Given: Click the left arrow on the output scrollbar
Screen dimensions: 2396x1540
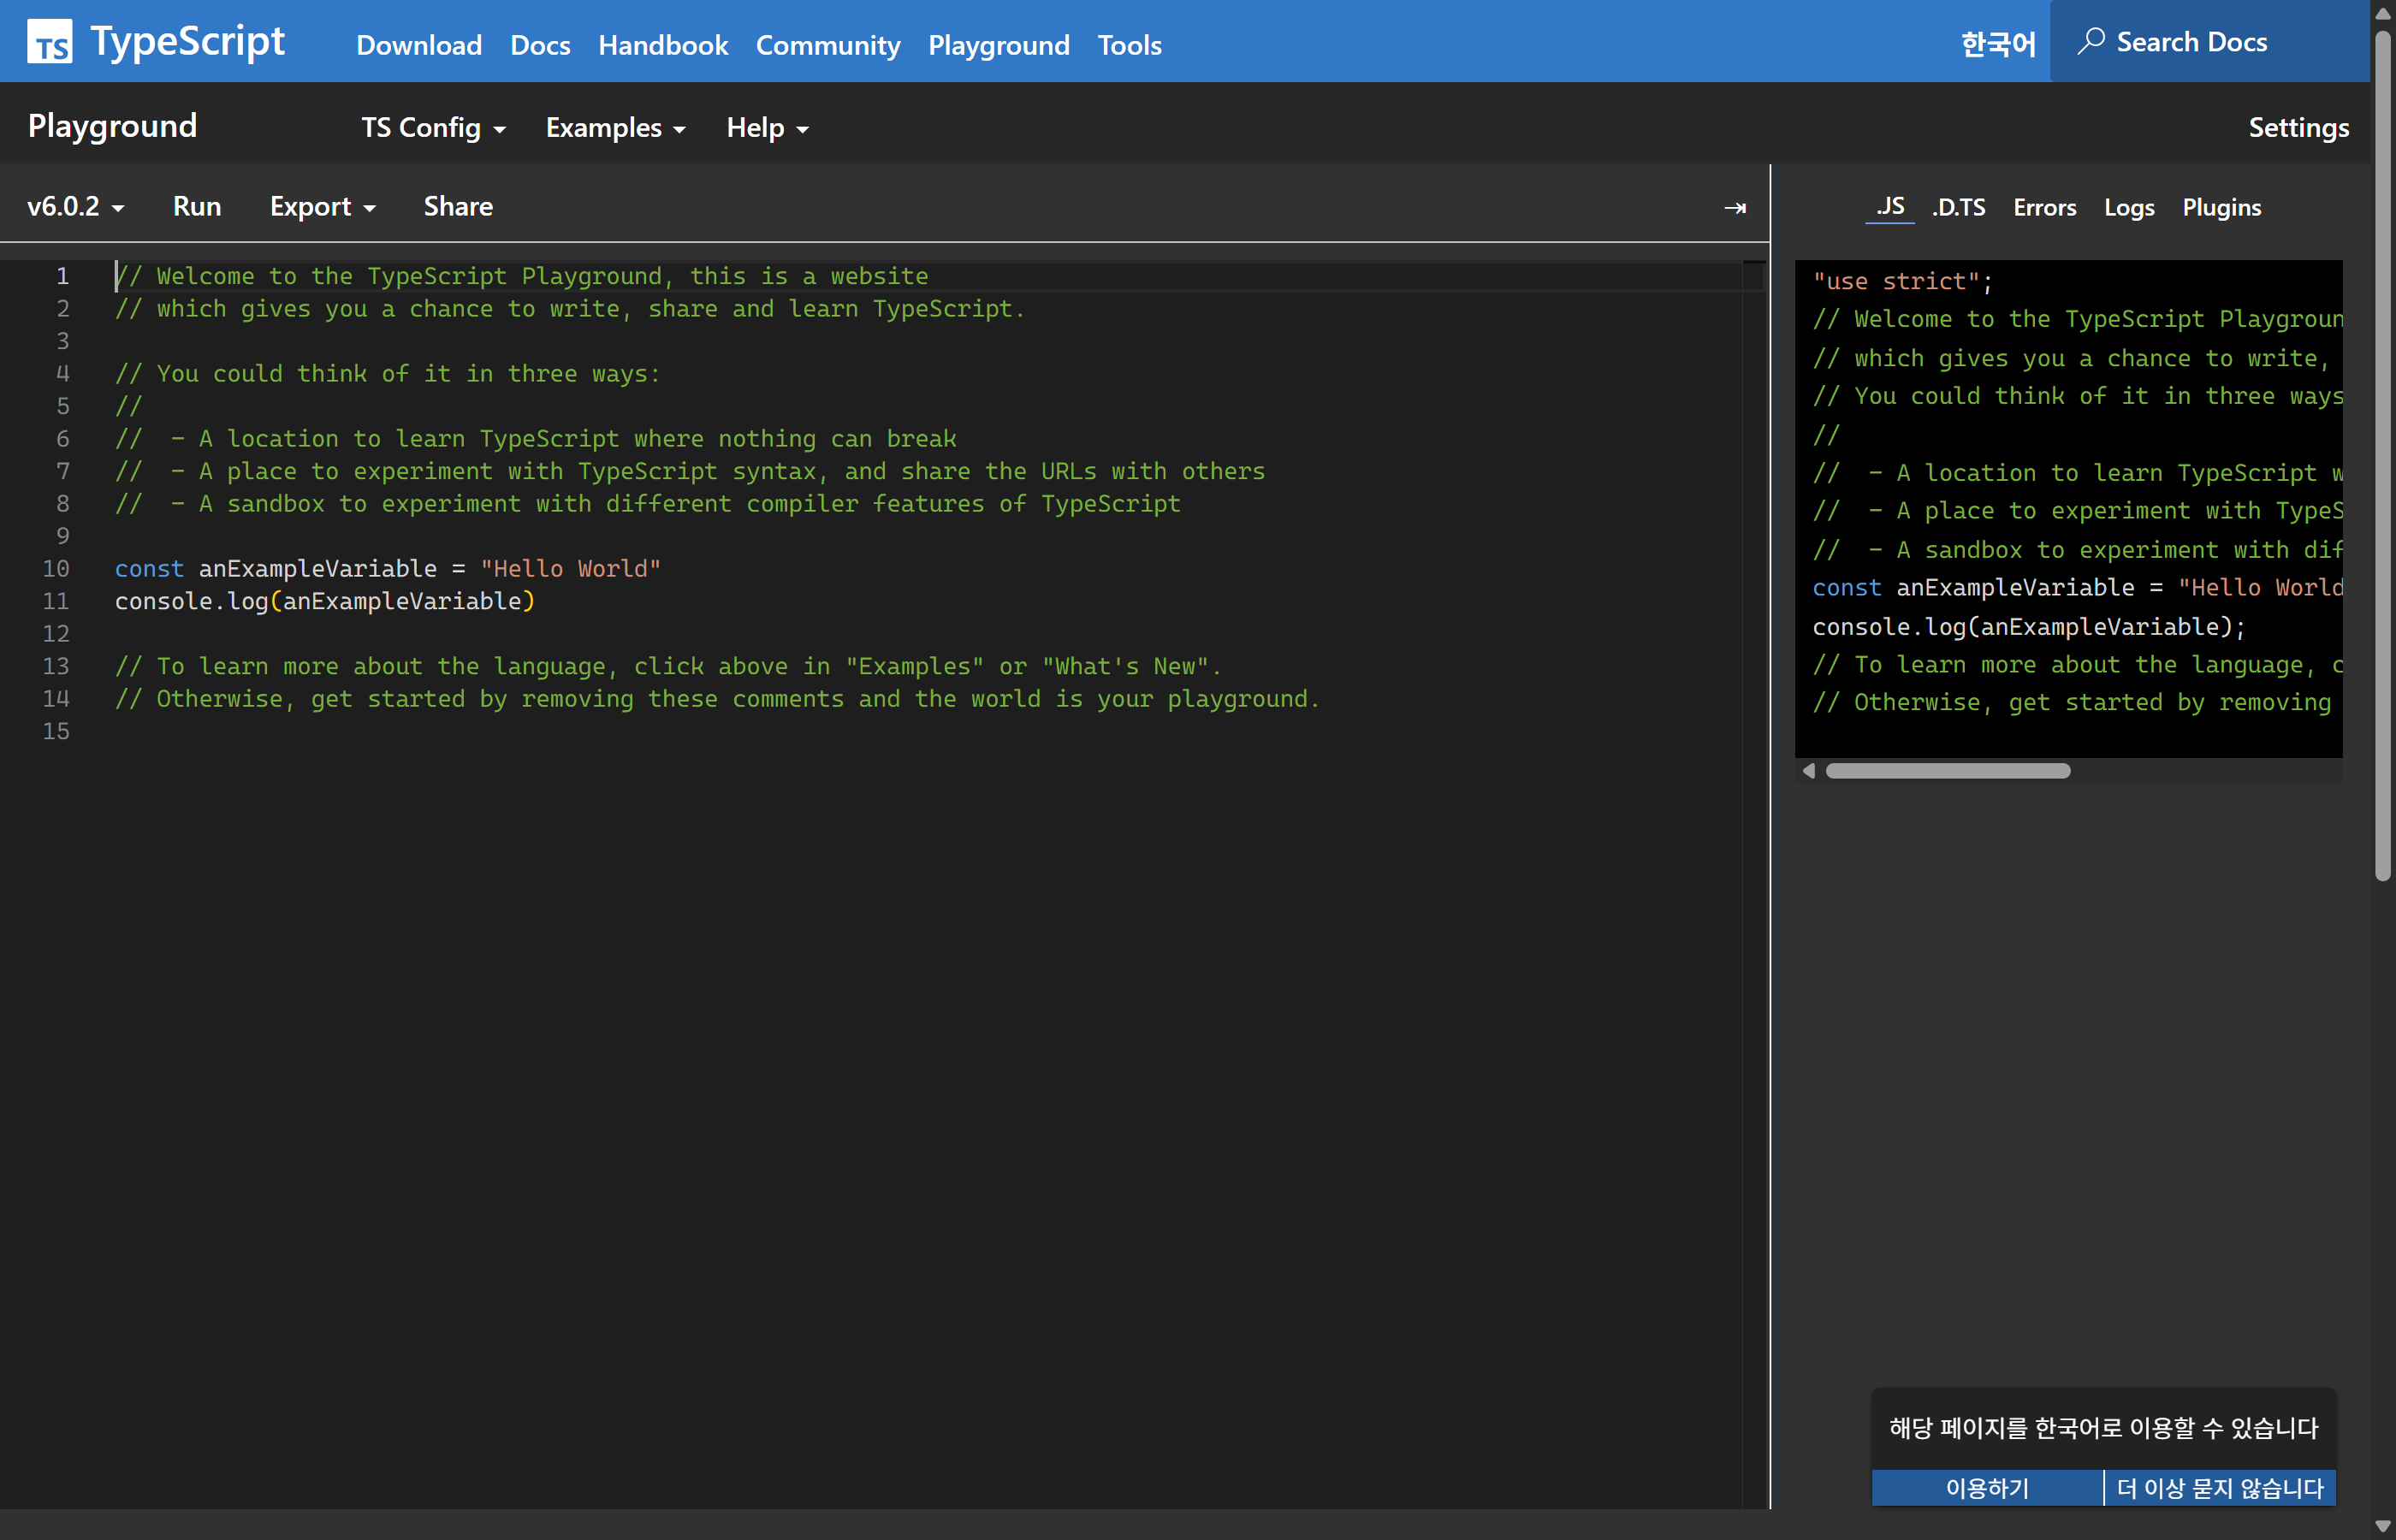Looking at the screenshot, I should pyautogui.click(x=1808, y=771).
